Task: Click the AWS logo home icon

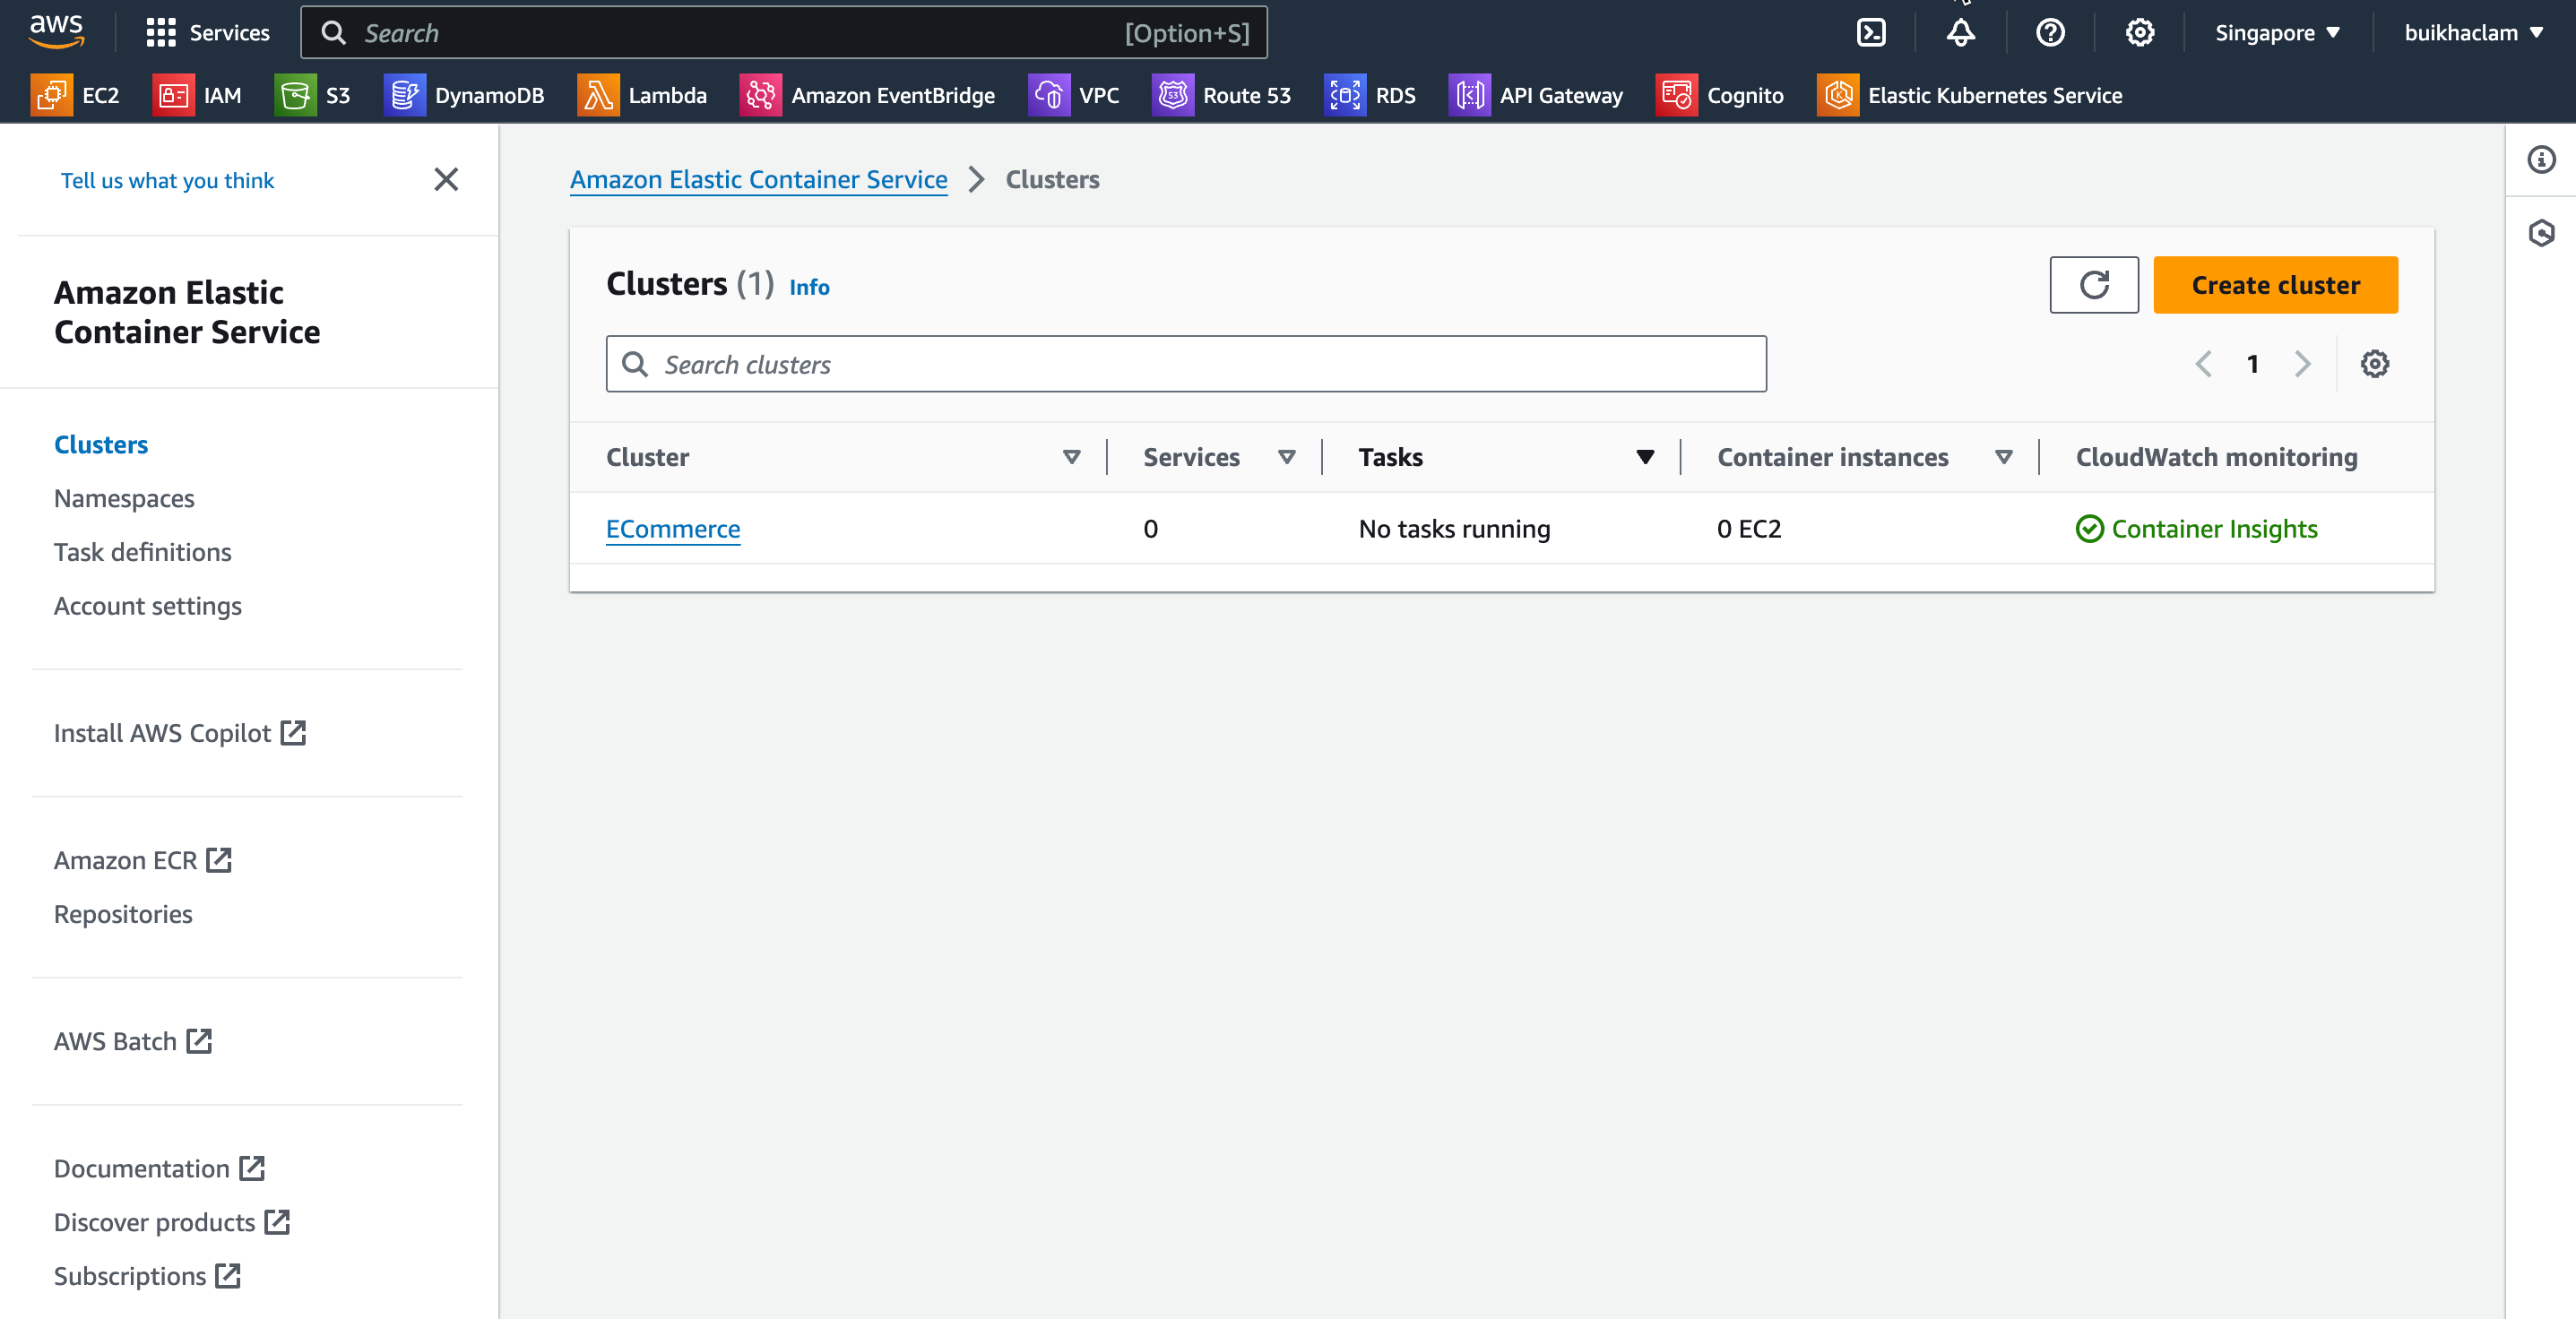Action: 56,32
